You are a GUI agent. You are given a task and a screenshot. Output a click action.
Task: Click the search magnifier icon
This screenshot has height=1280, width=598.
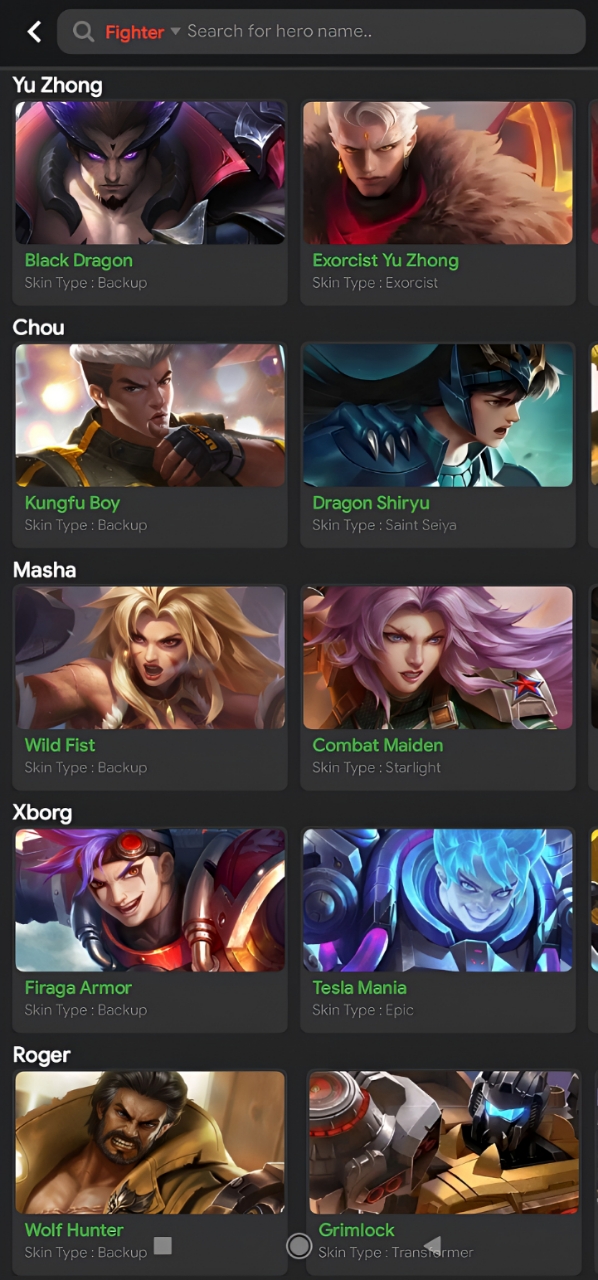[x=83, y=32]
